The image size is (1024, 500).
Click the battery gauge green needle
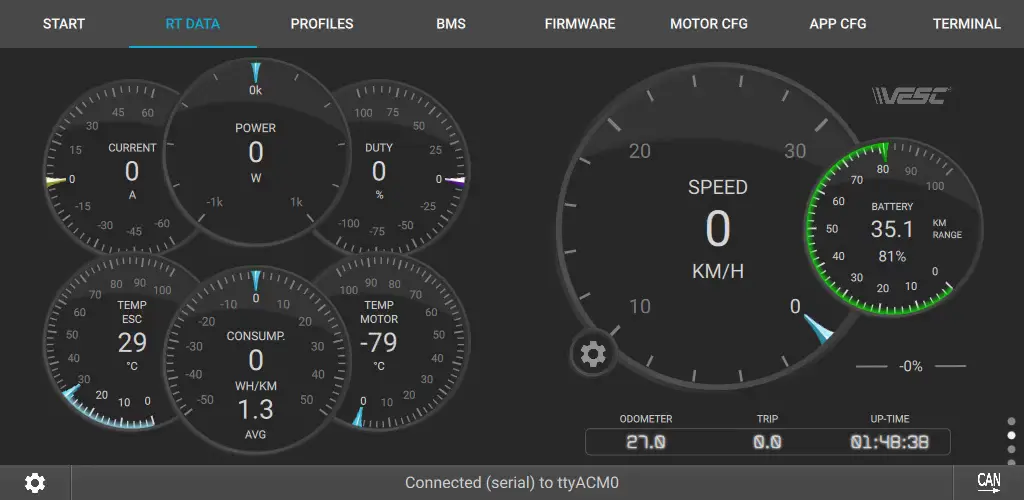click(885, 152)
